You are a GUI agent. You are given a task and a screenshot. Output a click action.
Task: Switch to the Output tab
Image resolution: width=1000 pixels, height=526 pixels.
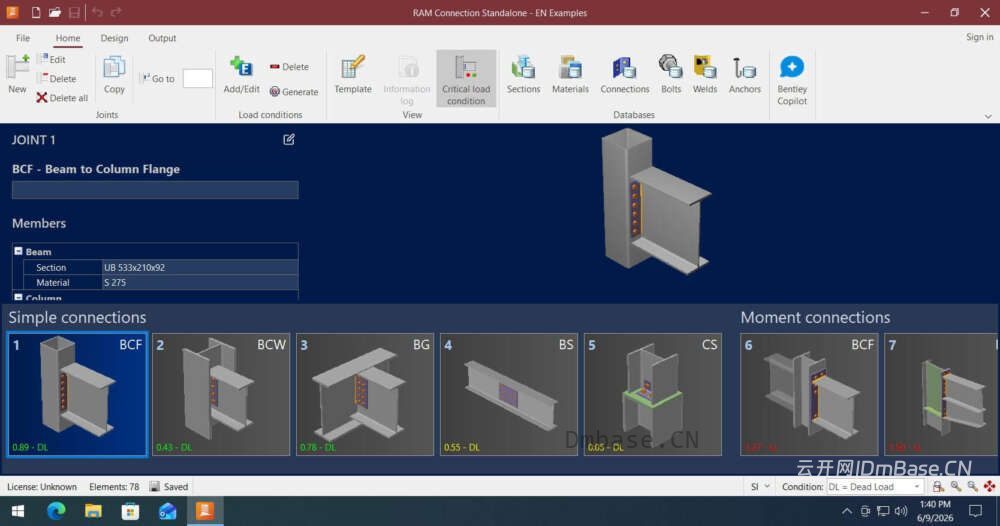162,38
